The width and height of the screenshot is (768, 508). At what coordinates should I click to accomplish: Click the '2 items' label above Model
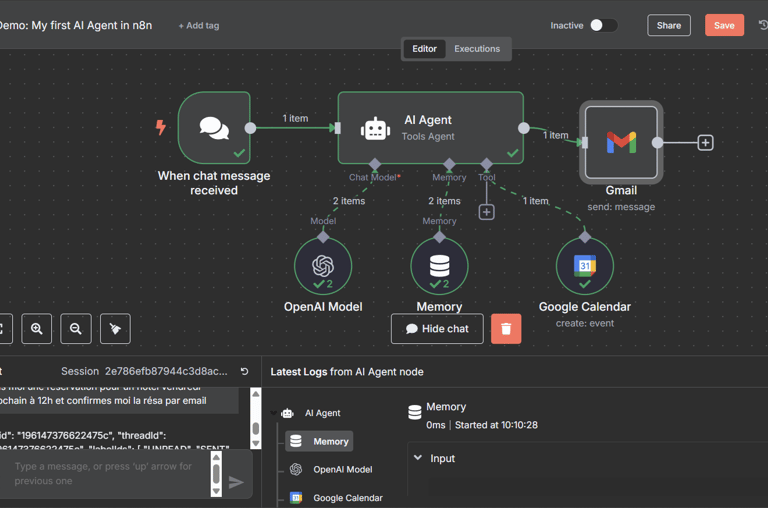(x=349, y=201)
